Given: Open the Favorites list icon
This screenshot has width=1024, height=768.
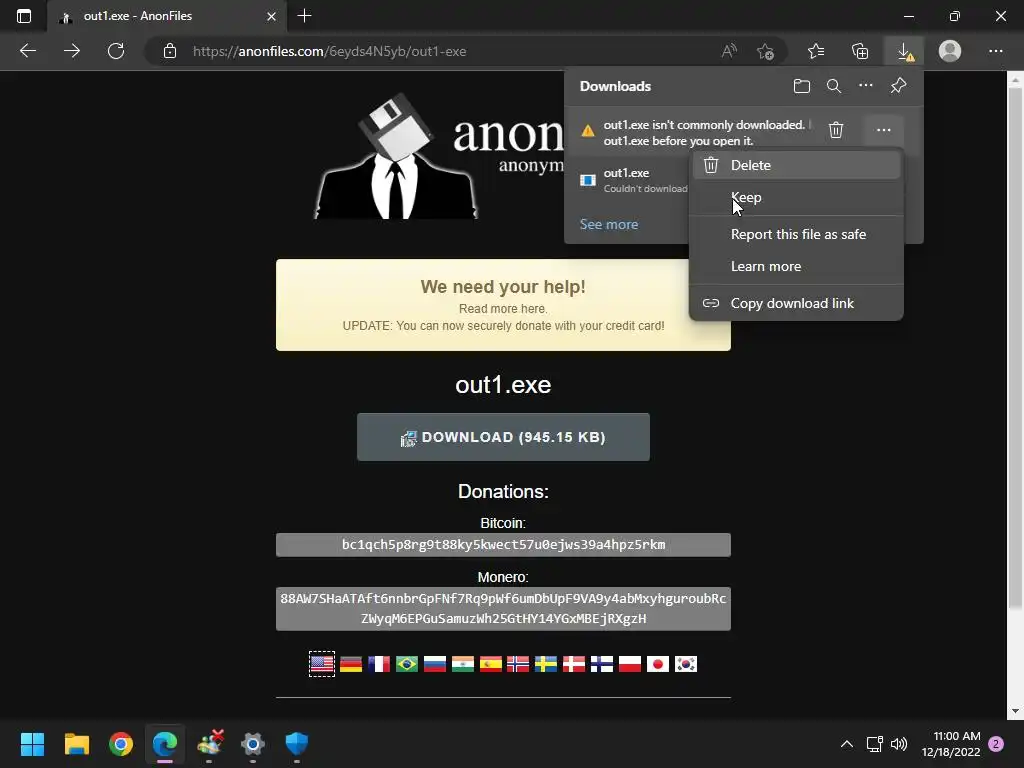Looking at the screenshot, I should pyautogui.click(x=816, y=51).
